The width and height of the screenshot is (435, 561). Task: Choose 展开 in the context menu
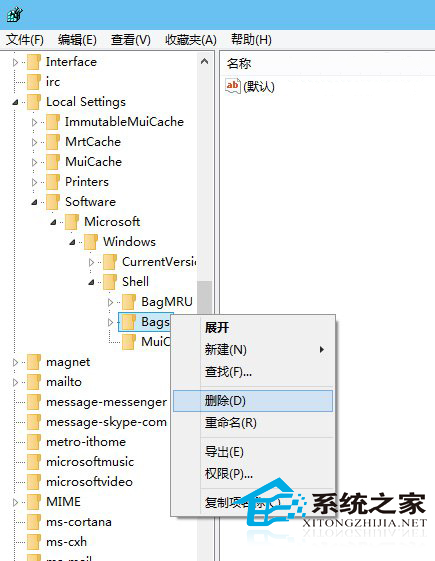click(253, 328)
